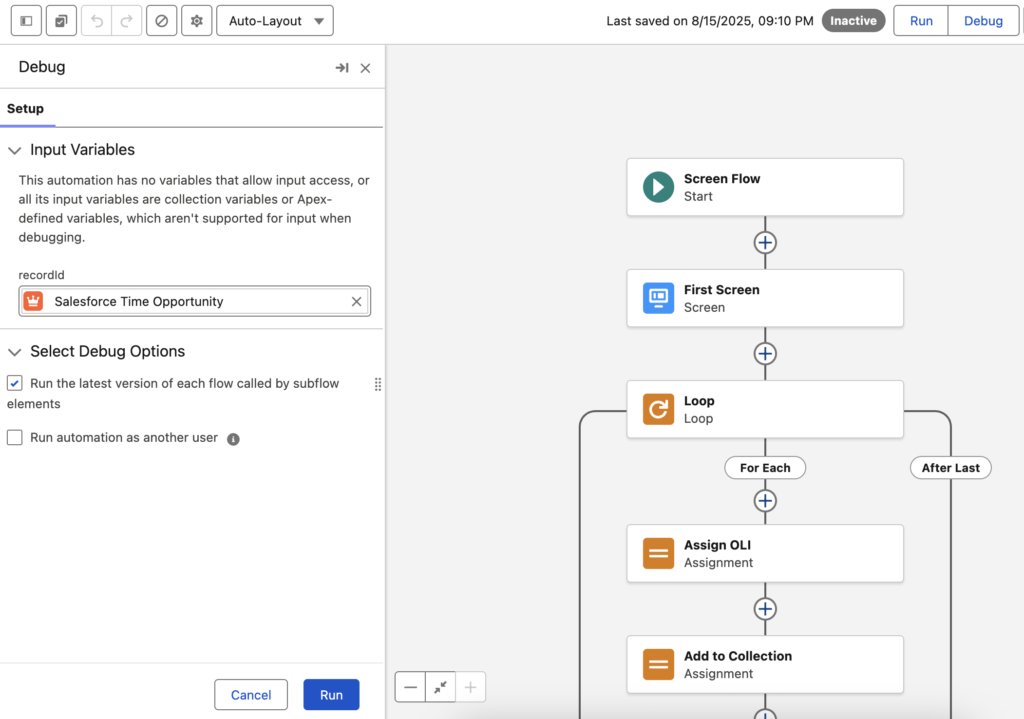
Task: Redo the last change
Action: [127, 21]
